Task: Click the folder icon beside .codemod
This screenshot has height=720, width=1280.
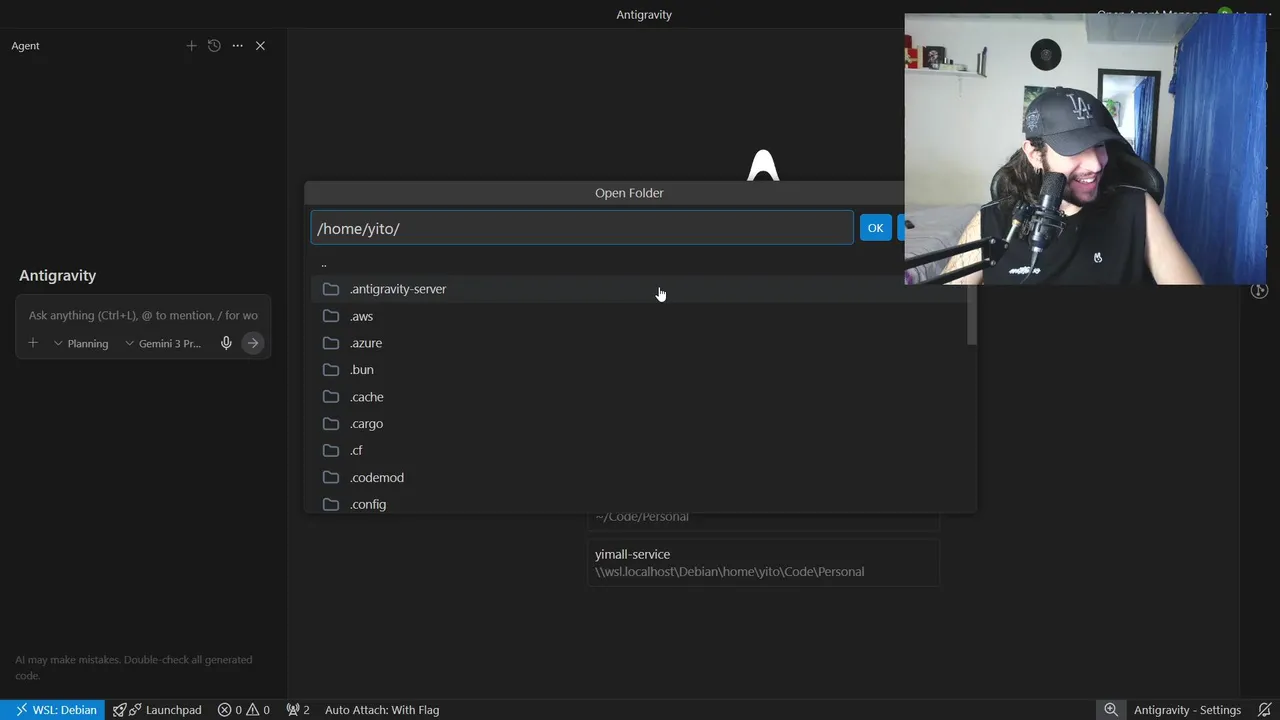Action: 331,478
